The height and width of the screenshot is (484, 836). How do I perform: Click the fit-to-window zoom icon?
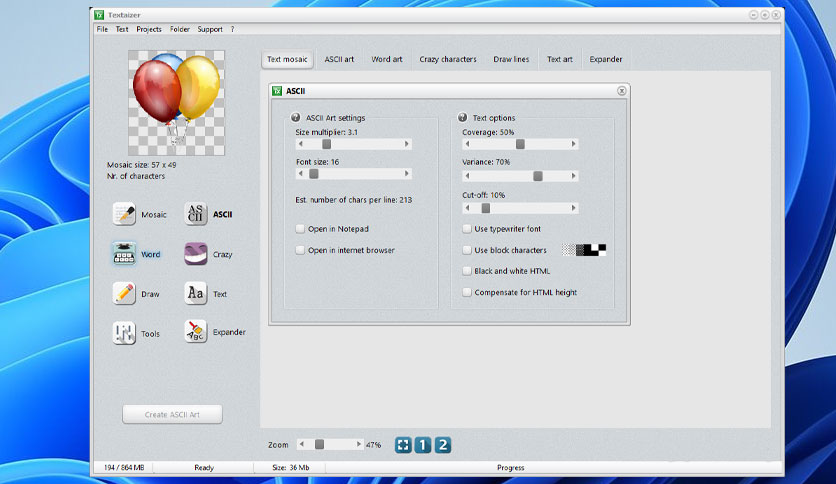tap(403, 445)
